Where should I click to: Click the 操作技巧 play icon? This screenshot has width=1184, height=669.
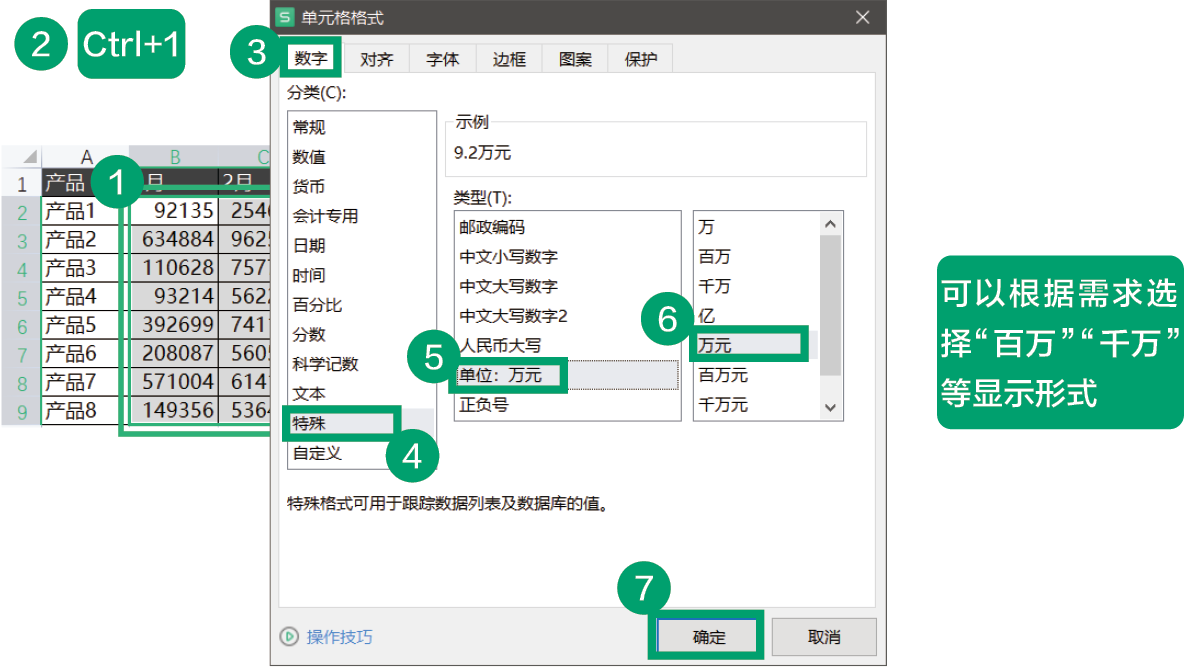pos(289,637)
